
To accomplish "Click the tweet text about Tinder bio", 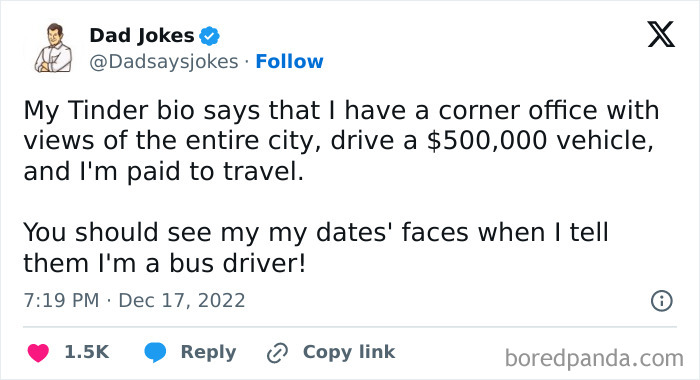I will click(342, 141).
